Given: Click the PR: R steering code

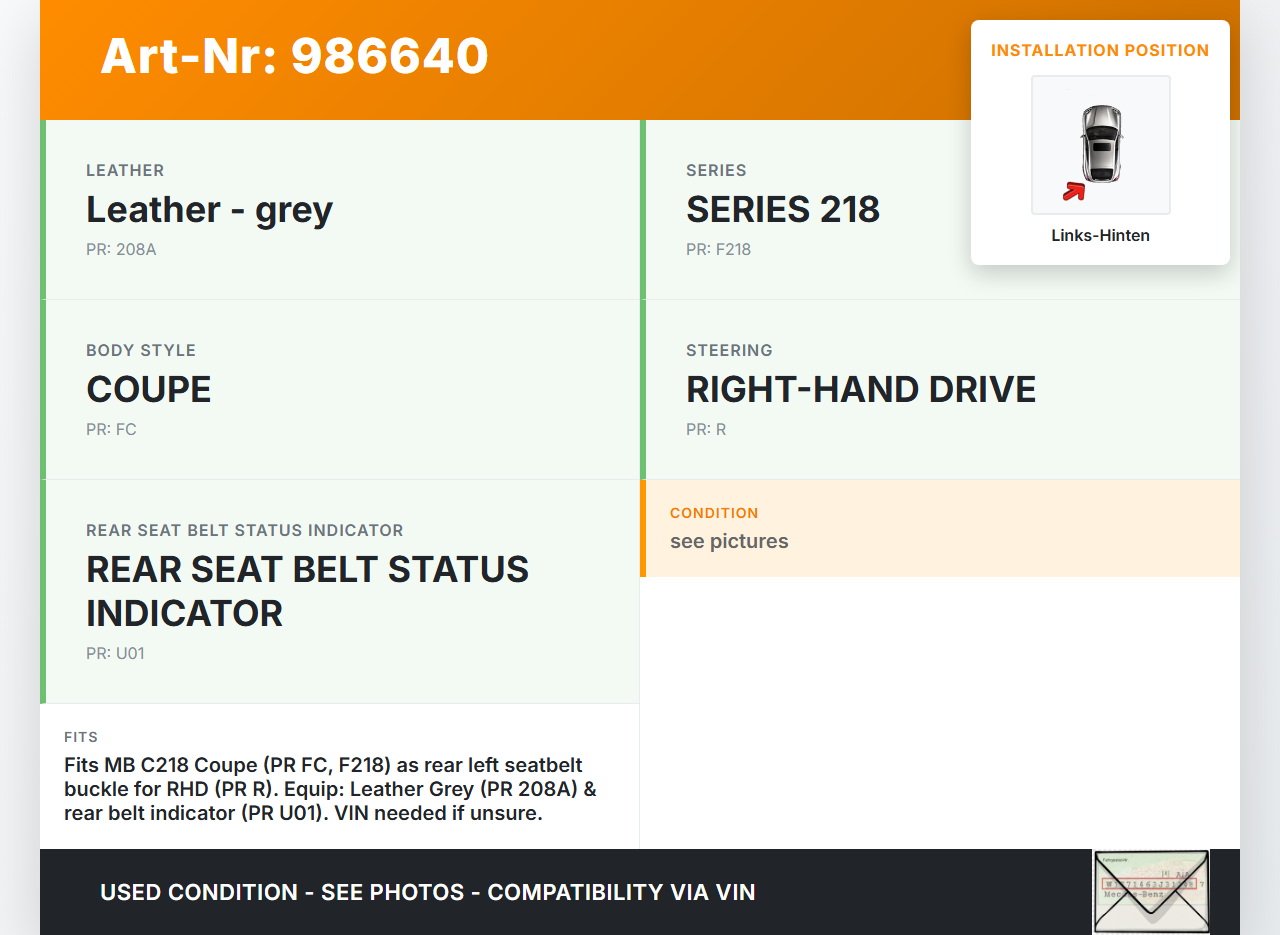Looking at the screenshot, I should coord(706,429).
